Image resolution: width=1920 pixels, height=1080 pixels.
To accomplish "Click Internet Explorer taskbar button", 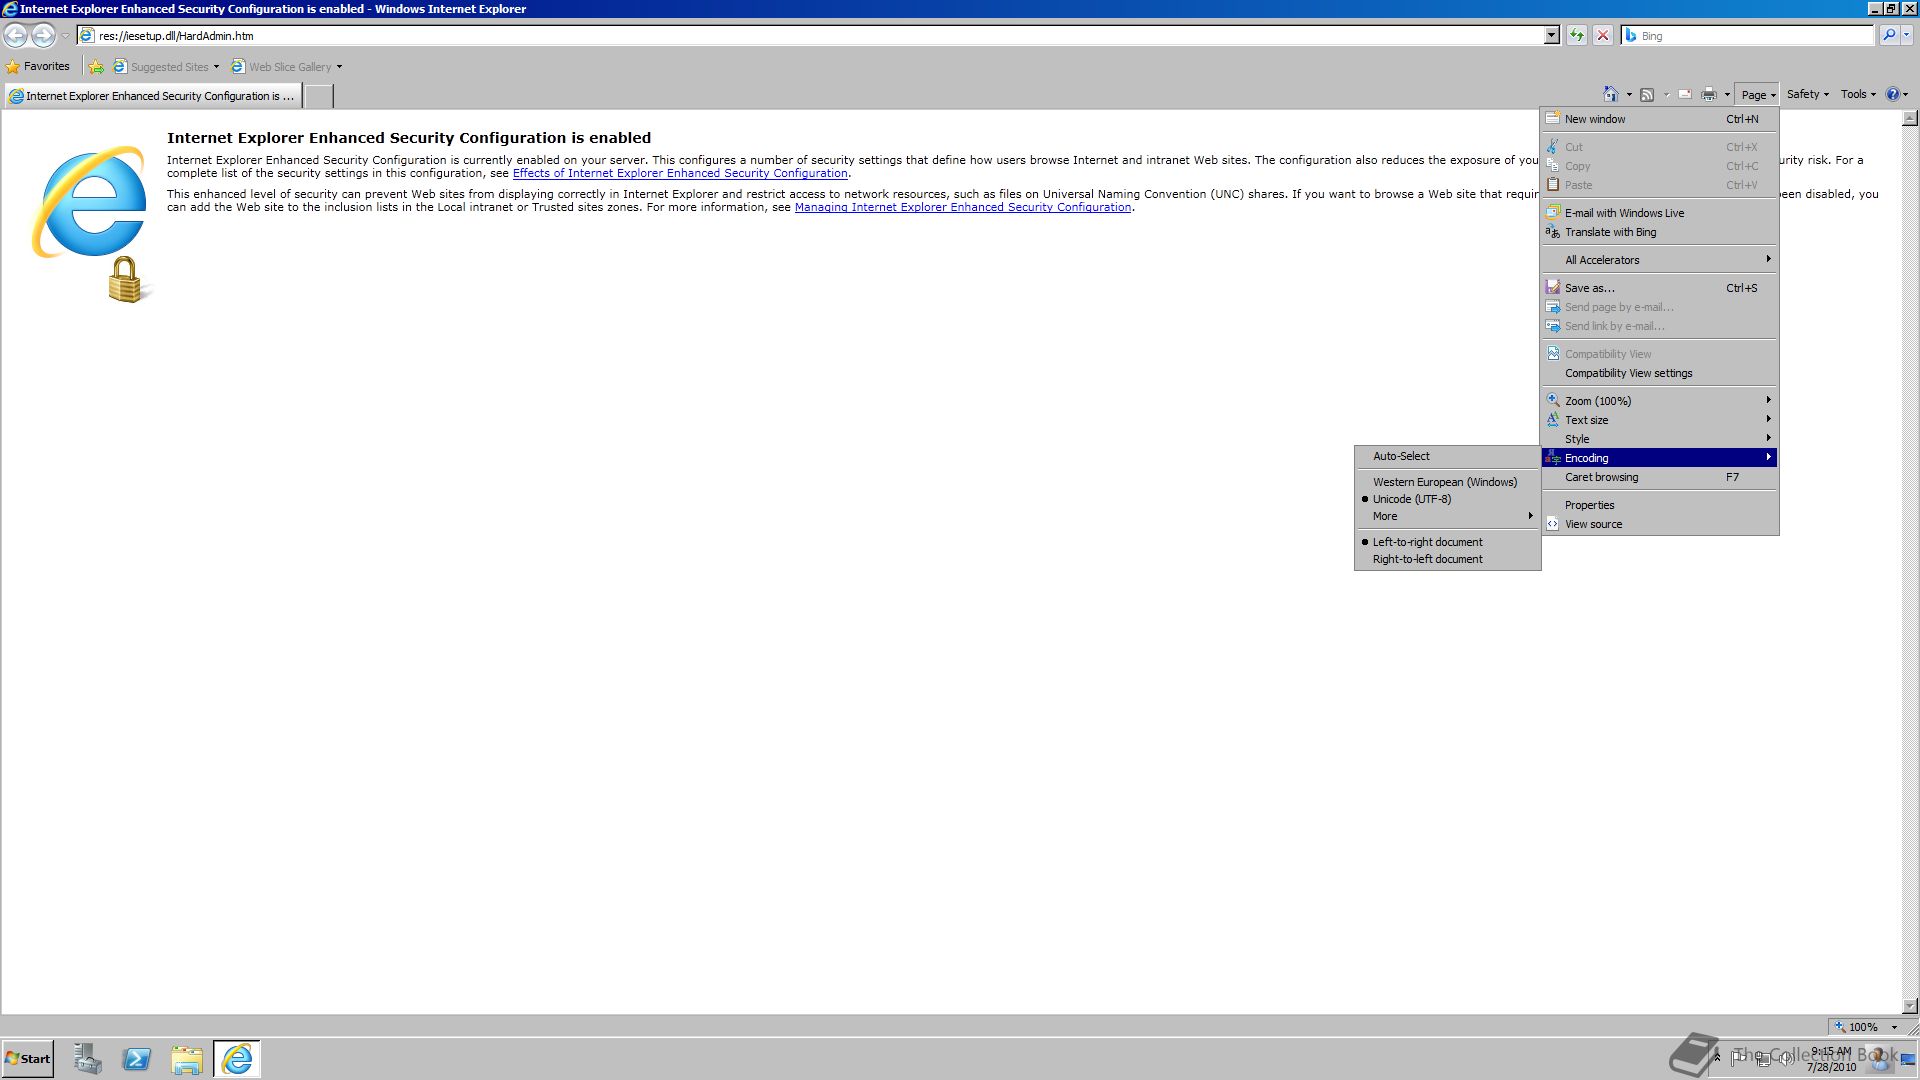I will 237,1059.
